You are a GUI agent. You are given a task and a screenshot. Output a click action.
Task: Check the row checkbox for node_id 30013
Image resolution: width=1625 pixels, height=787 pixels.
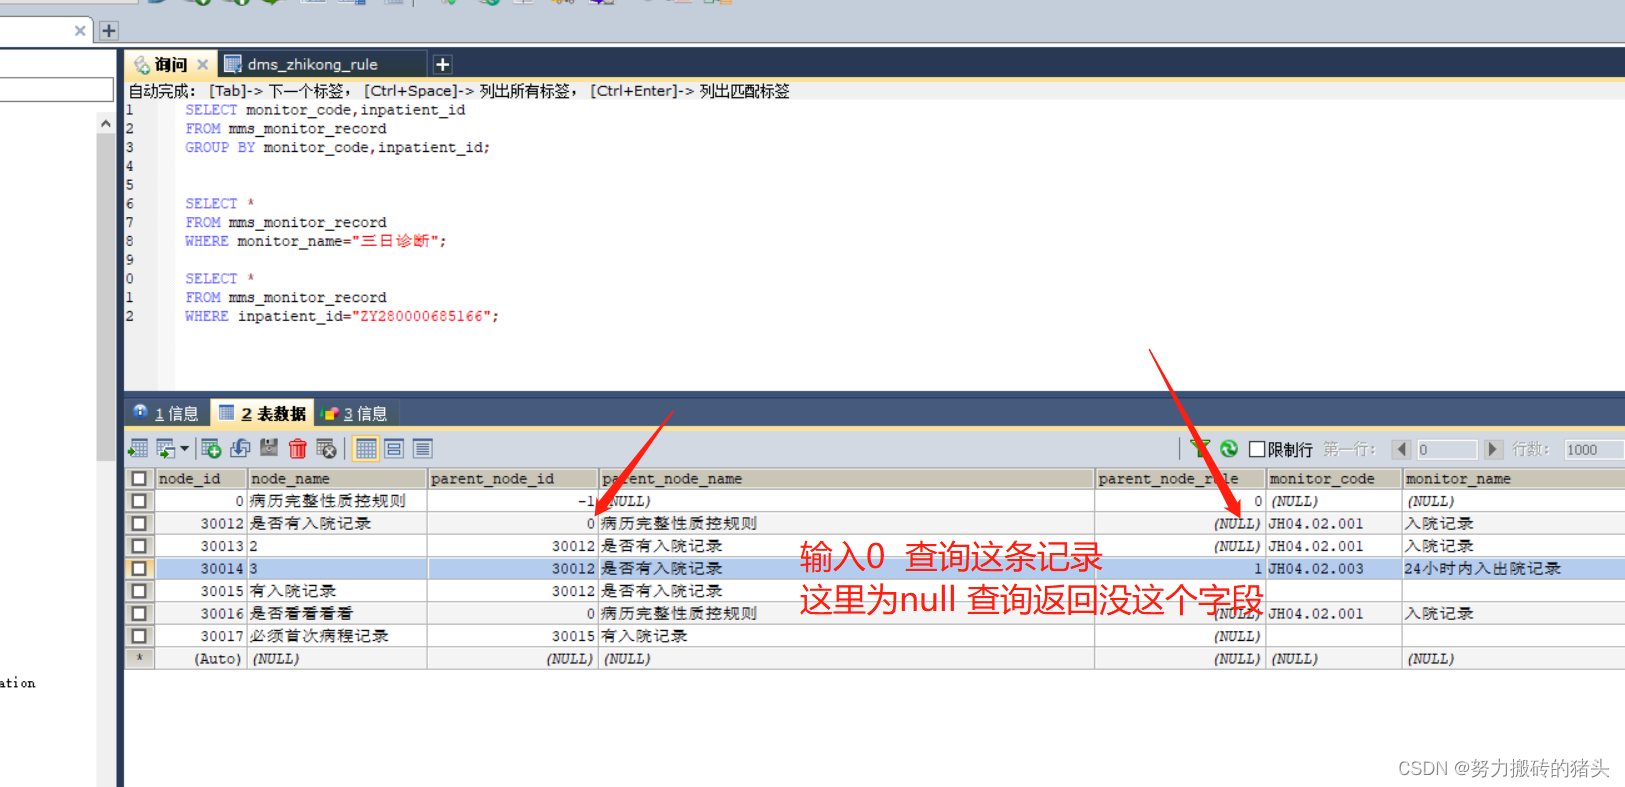point(139,546)
